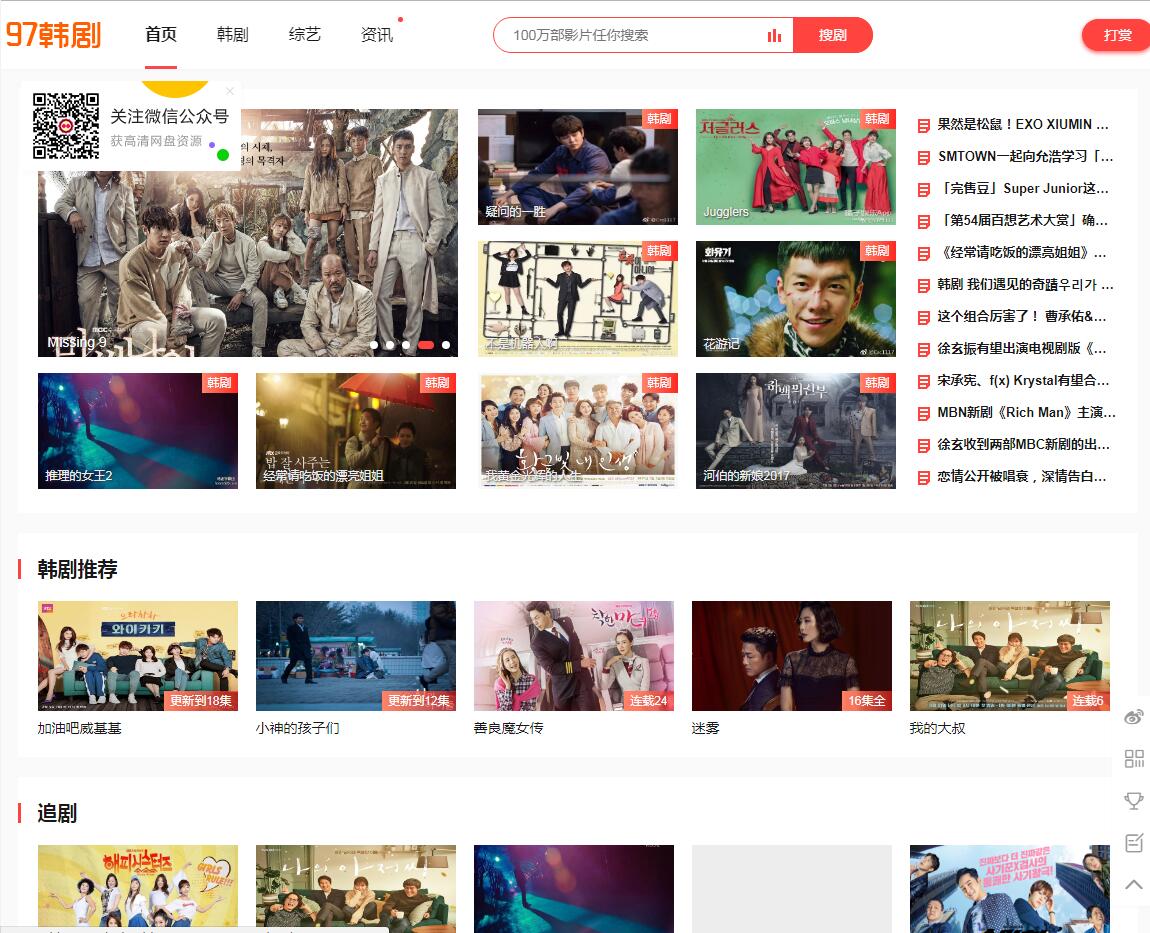Image resolution: width=1150 pixels, height=933 pixels.
Task: Open news 《经常请吃饭的漂亮姐姐》
Action: (x=1022, y=253)
